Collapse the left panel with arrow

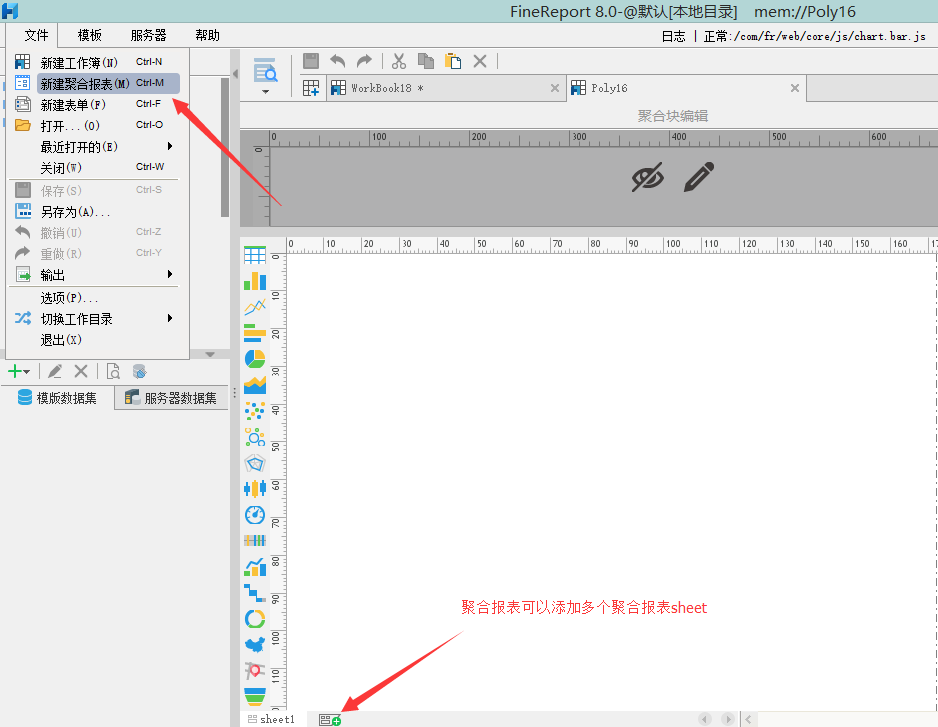coord(235,74)
